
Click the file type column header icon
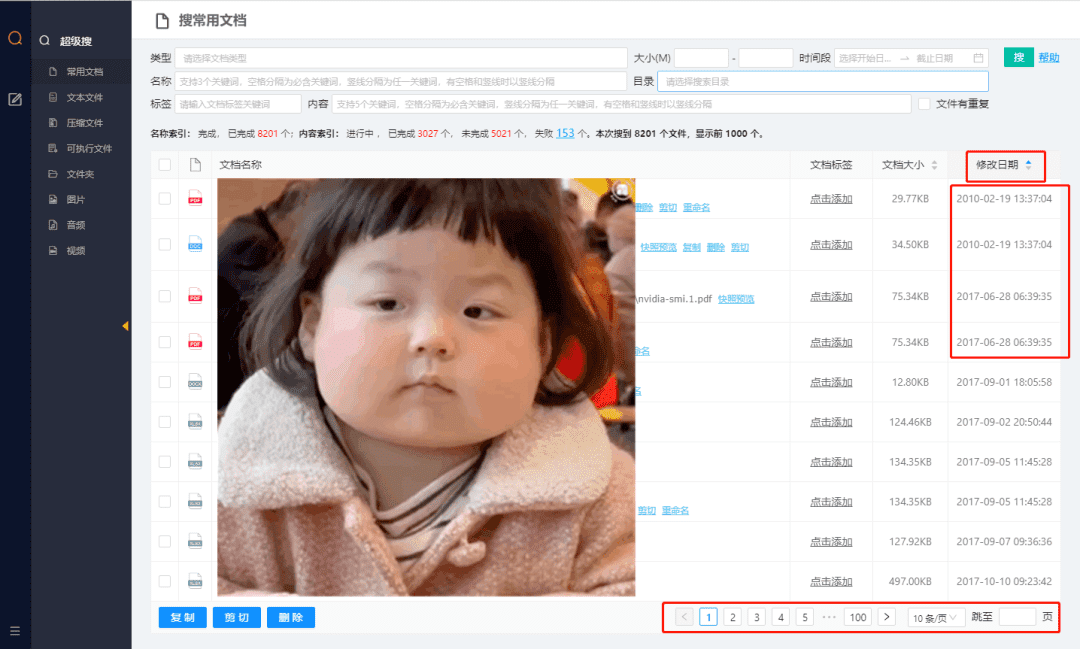click(x=196, y=165)
